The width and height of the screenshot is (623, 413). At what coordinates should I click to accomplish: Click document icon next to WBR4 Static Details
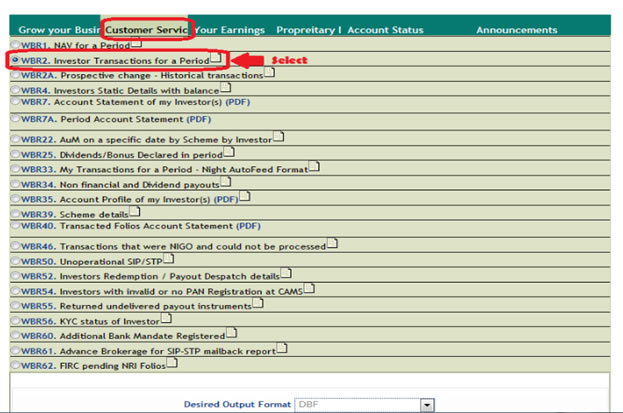226,87
